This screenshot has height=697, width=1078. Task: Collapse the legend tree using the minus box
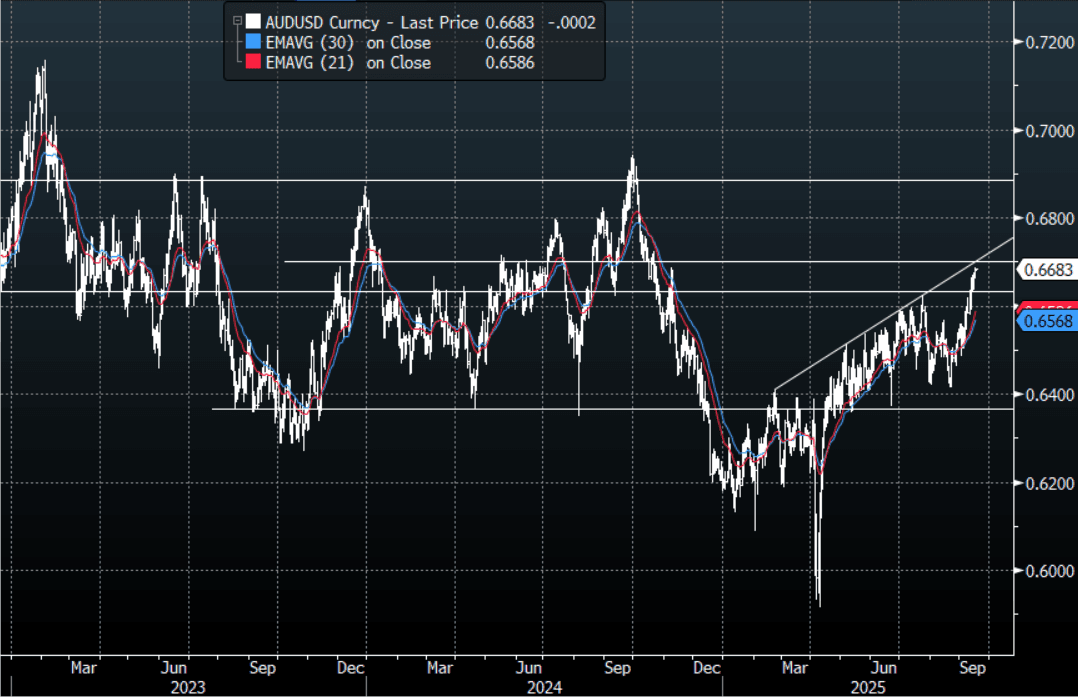click(236, 21)
